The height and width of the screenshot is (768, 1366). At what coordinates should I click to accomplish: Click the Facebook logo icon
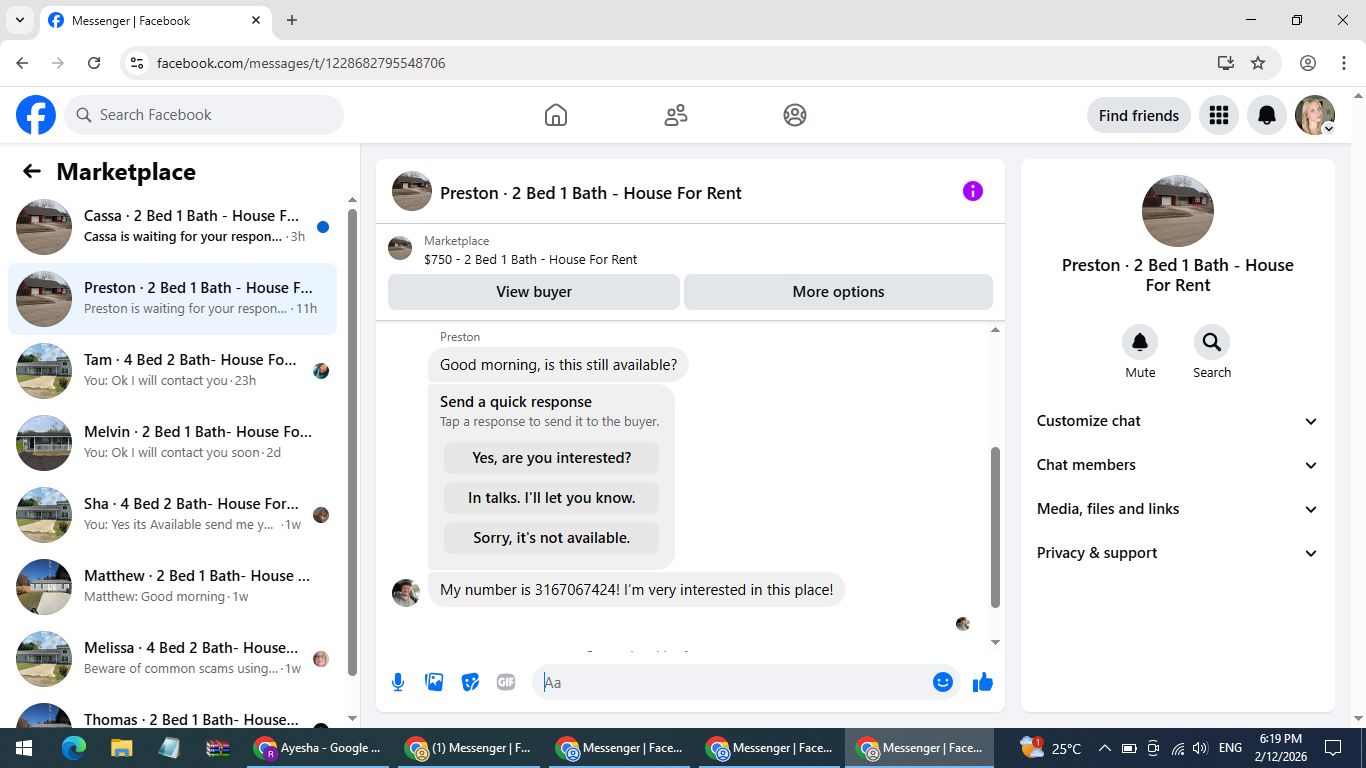pyautogui.click(x=36, y=115)
